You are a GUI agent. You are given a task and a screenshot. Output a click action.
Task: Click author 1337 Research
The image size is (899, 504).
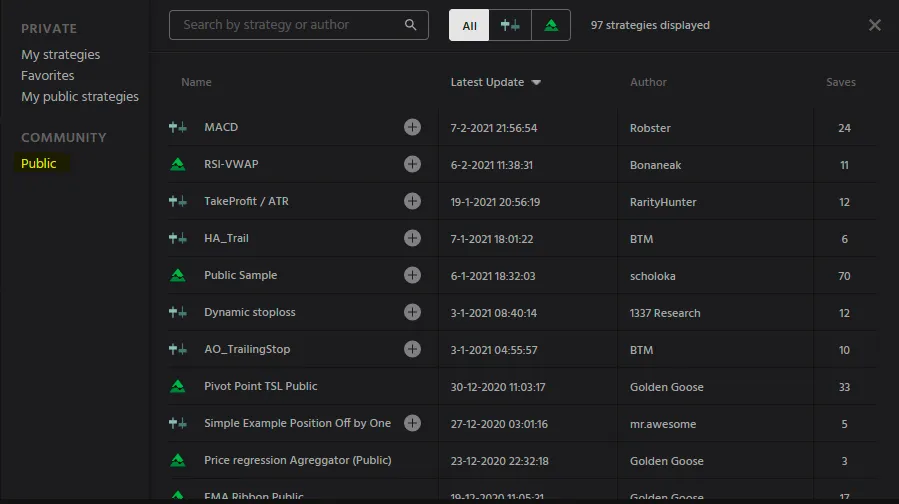click(665, 313)
